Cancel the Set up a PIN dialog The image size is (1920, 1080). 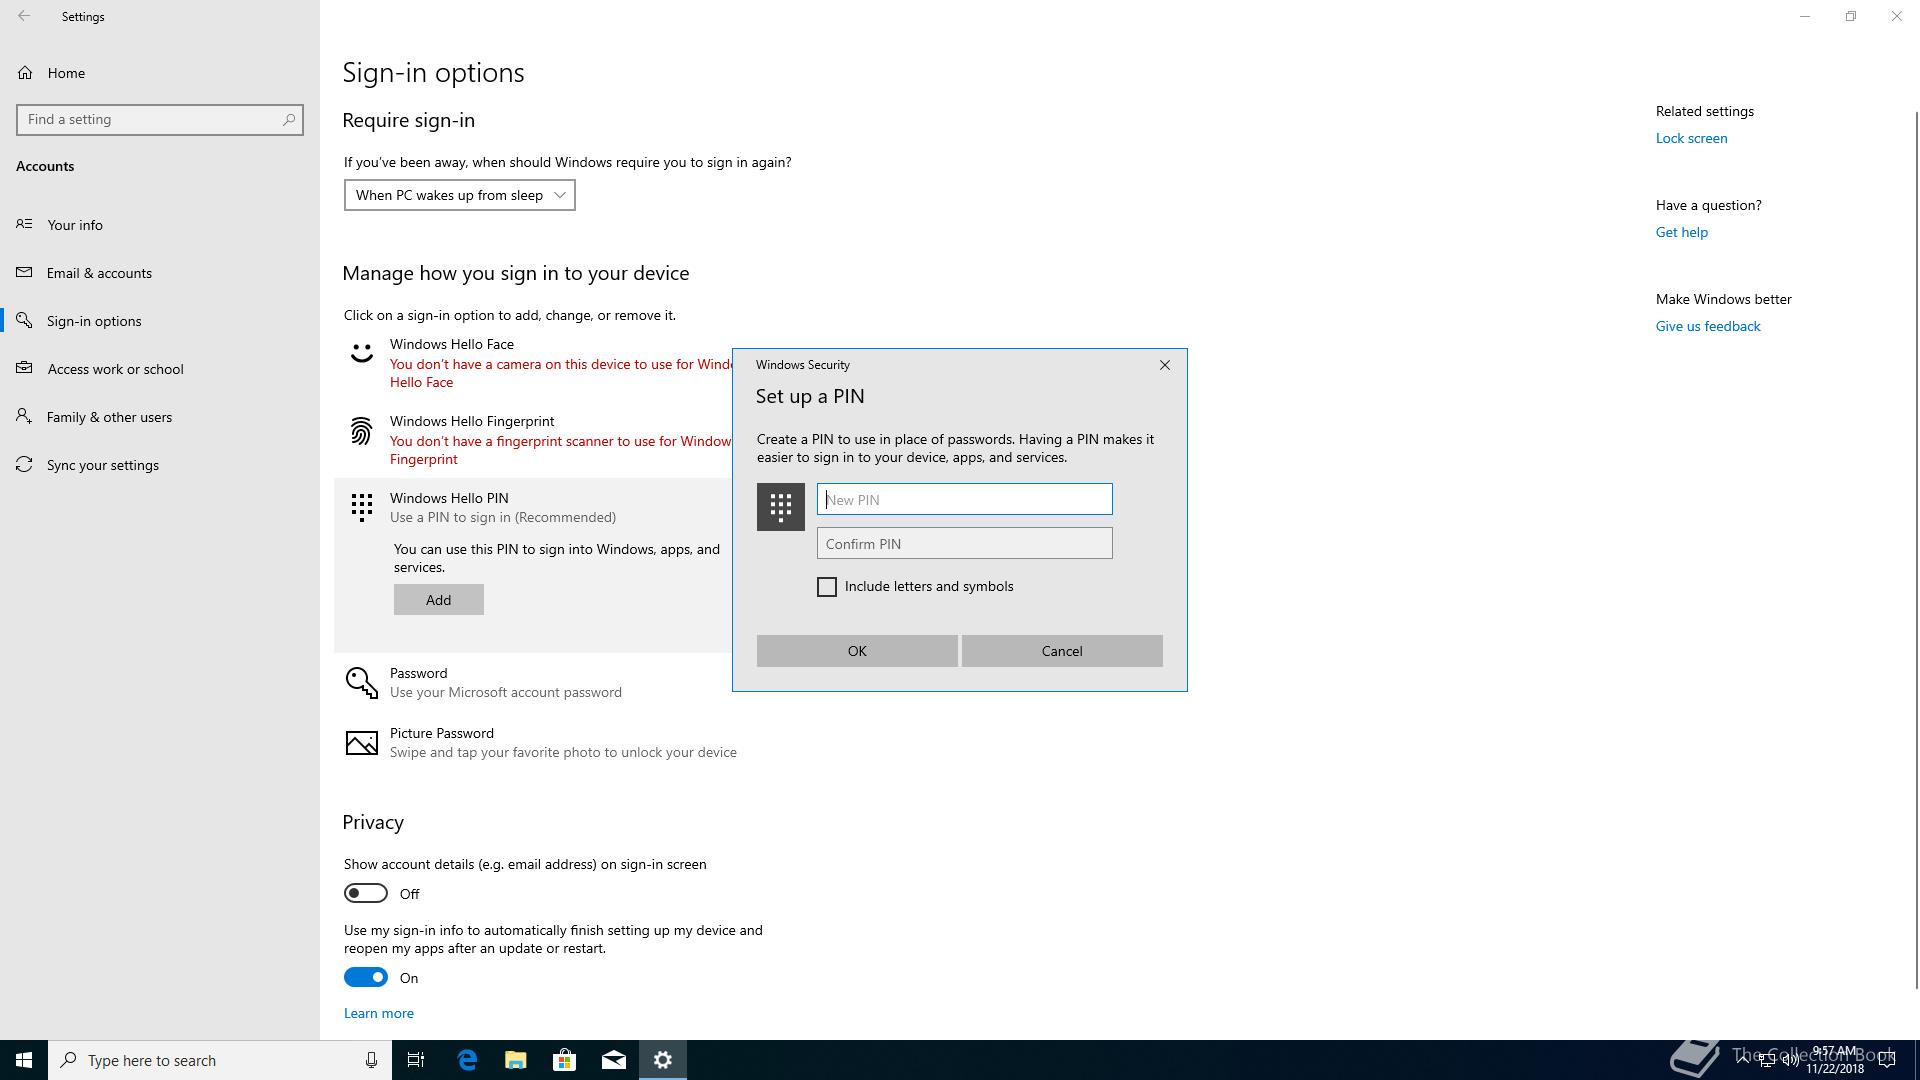[1062, 651]
